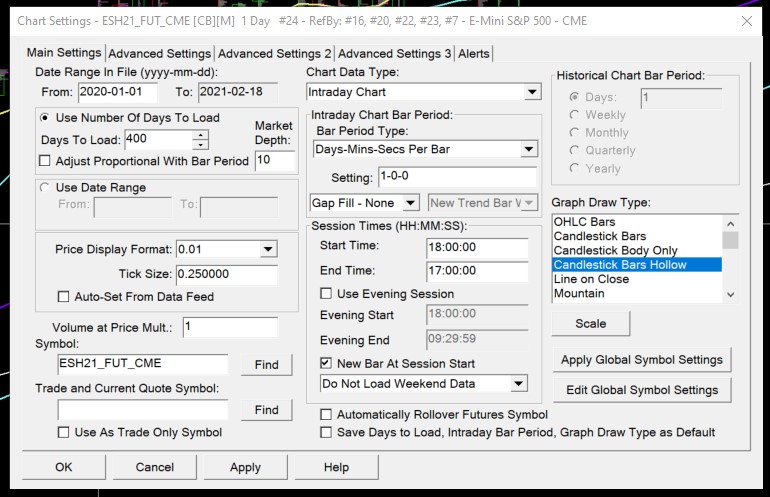The height and width of the screenshot is (497, 770).
Task: Select Candlestick Bars Hollow draw type
Action: (637, 265)
